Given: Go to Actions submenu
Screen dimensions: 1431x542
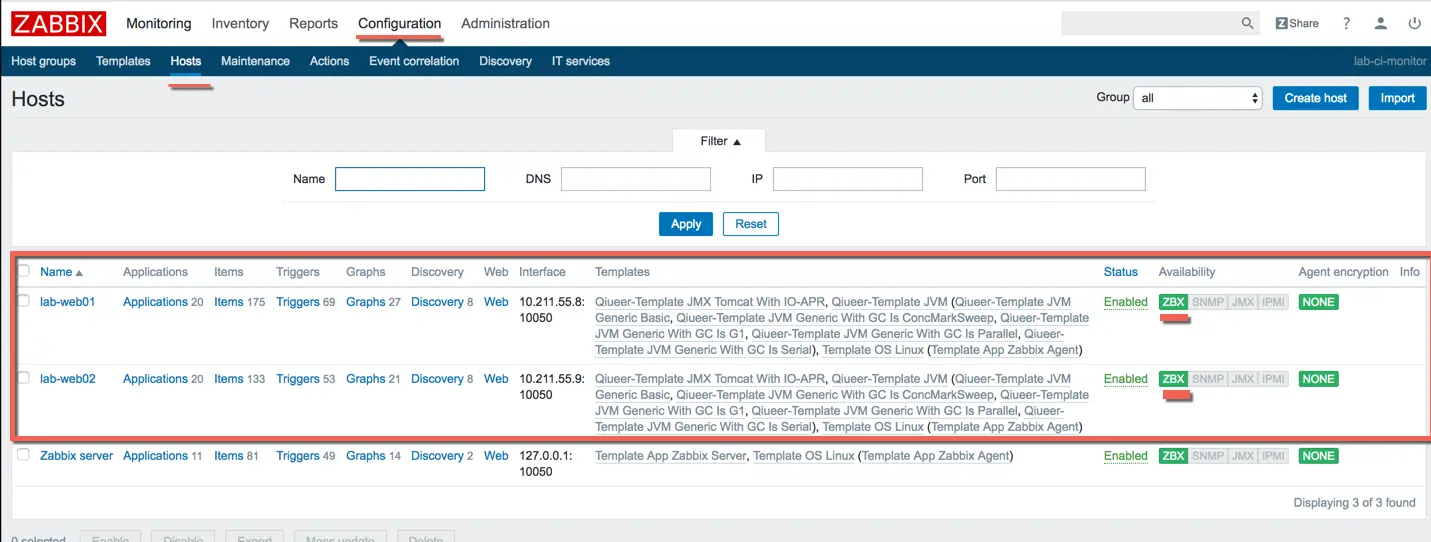Looking at the screenshot, I should point(329,61).
